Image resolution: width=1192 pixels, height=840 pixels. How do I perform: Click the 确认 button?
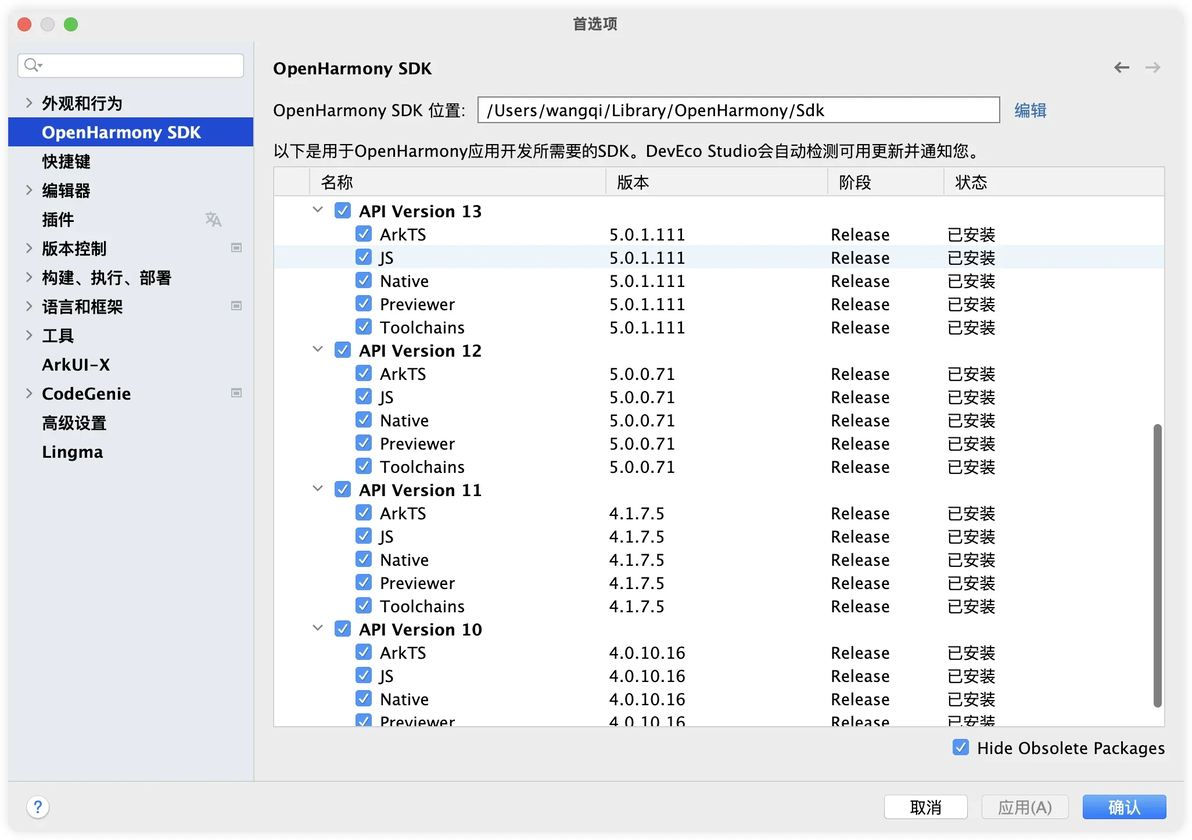click(x=1124, y=807)
